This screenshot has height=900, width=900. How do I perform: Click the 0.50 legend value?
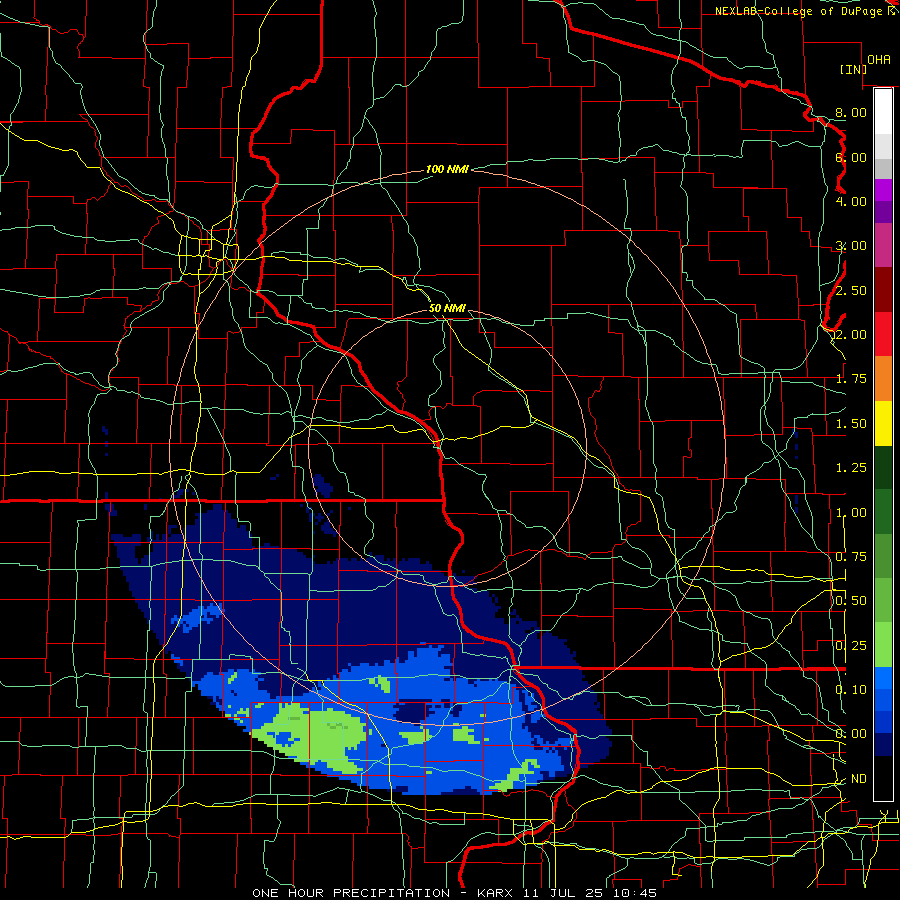851,601
